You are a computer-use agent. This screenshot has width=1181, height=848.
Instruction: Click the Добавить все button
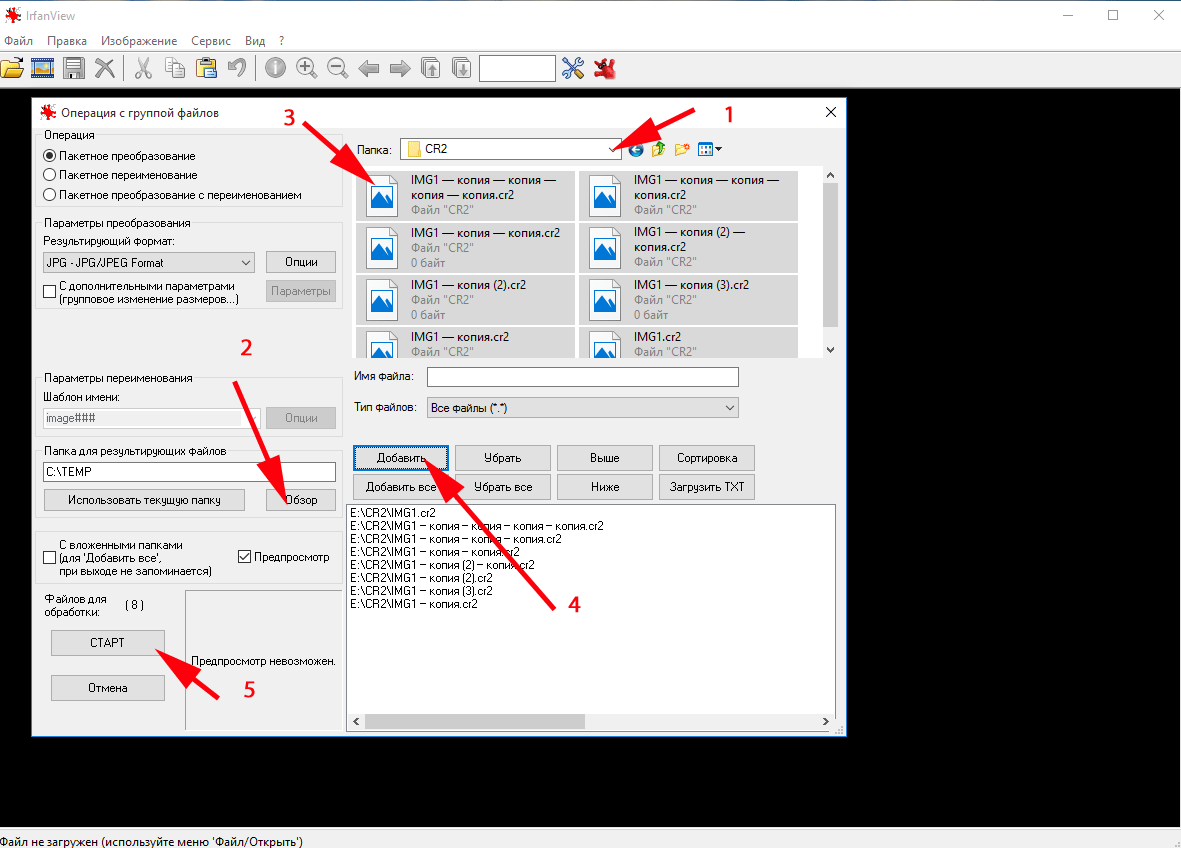point(400,486)
